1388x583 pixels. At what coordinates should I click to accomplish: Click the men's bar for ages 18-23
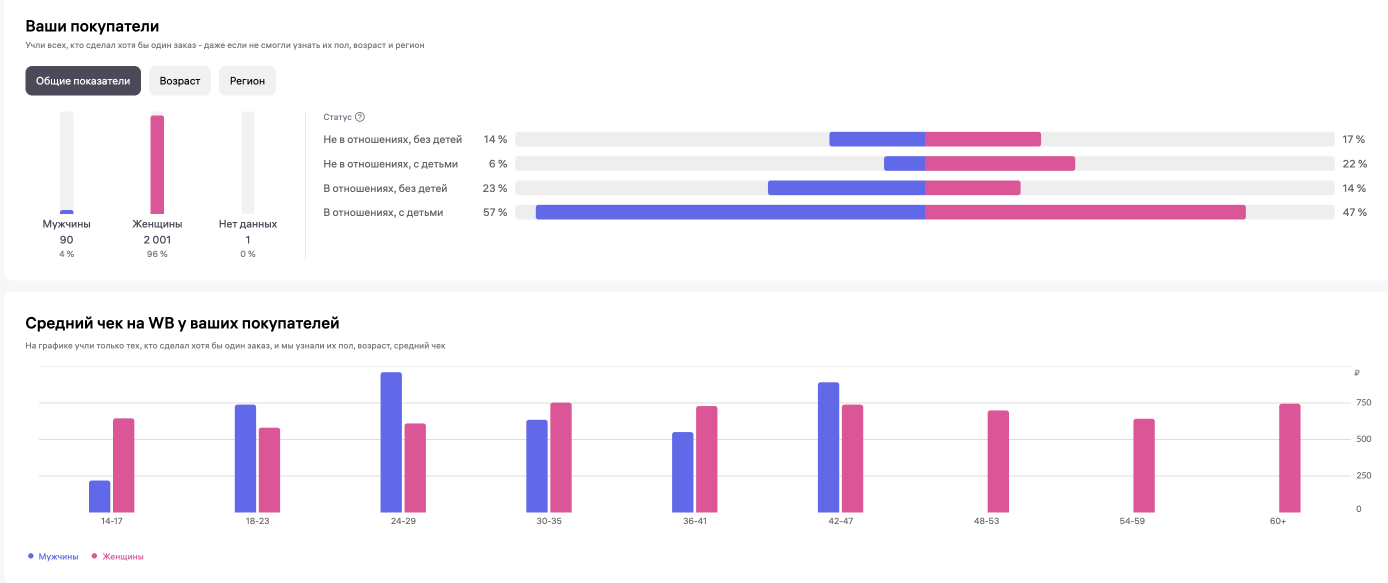pos(246,458)
